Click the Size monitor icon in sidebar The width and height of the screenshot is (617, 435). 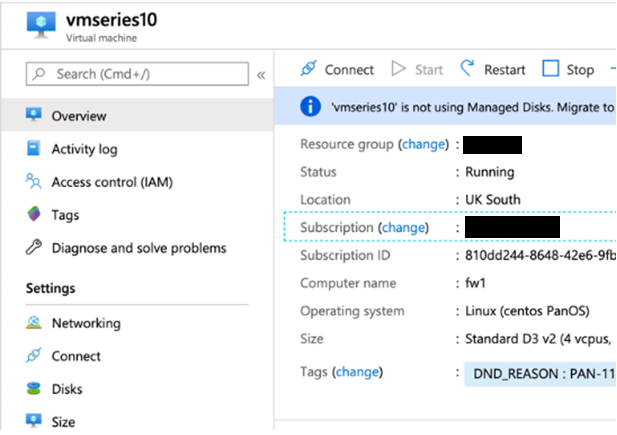click(34, 422)
